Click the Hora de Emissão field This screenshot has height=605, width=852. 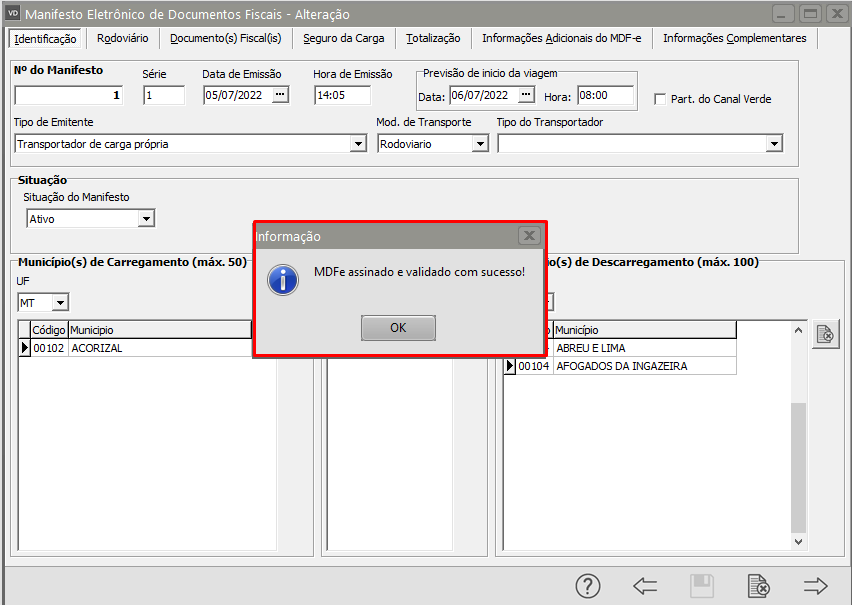point(343,95)
